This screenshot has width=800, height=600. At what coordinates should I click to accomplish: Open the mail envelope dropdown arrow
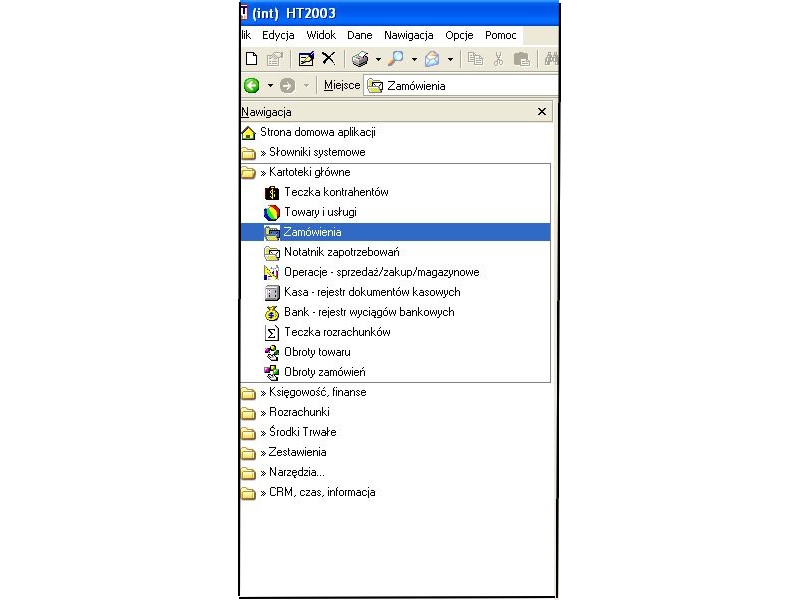[x=450, y=60]
